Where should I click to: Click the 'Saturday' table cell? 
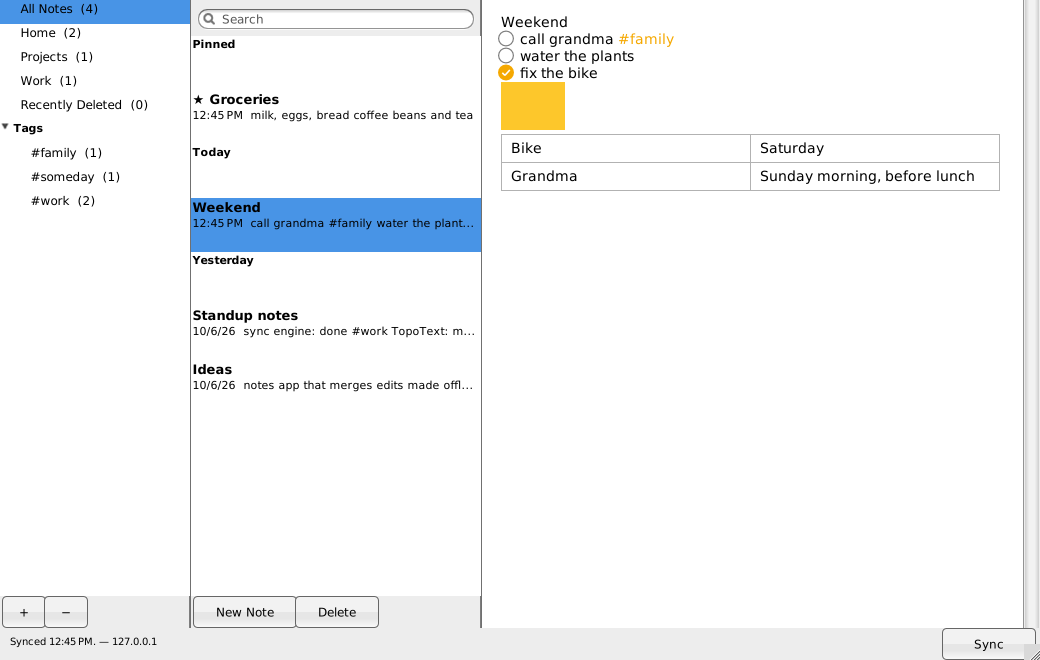[875, 148]
